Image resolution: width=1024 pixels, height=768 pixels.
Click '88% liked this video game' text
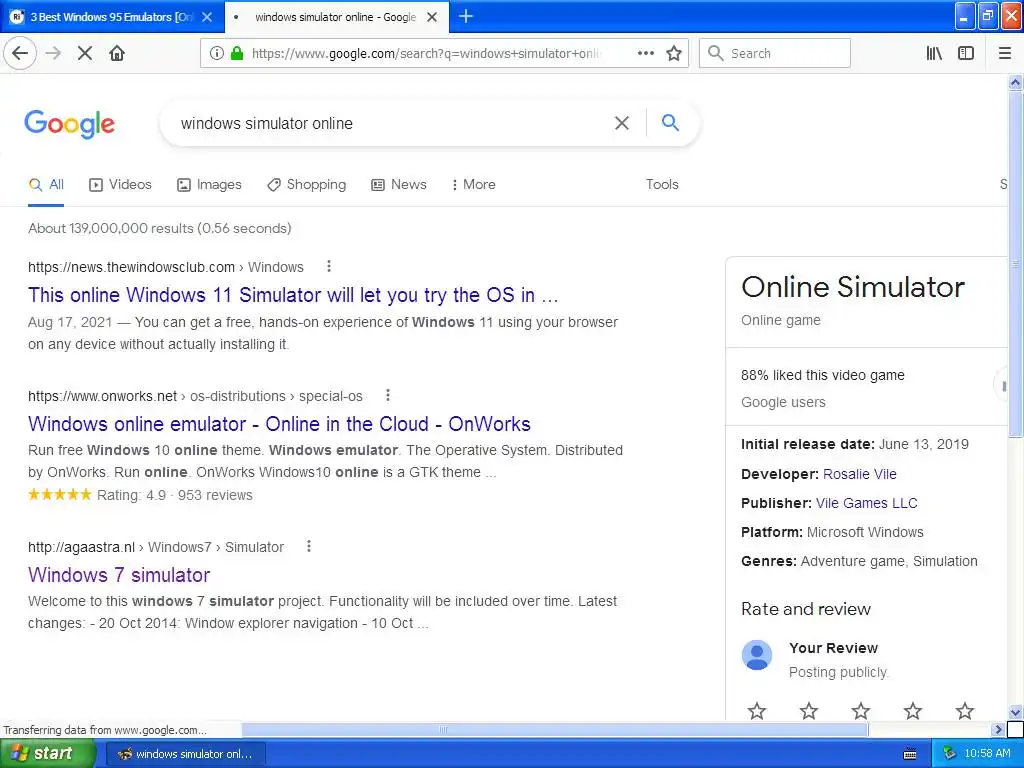click(823, 375)
